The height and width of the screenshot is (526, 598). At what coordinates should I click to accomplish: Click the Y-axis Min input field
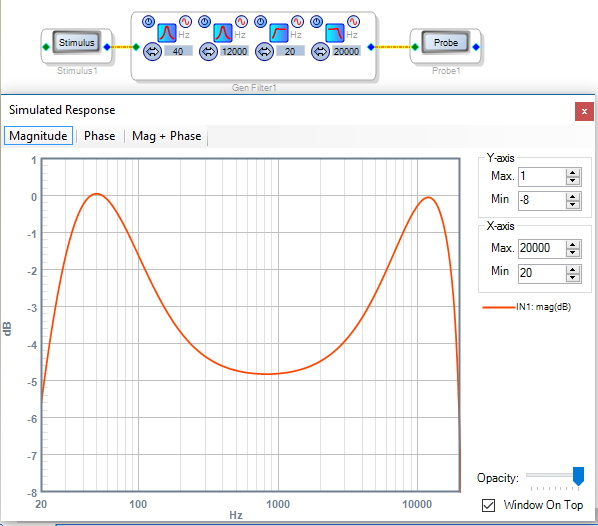click(542, 200)
